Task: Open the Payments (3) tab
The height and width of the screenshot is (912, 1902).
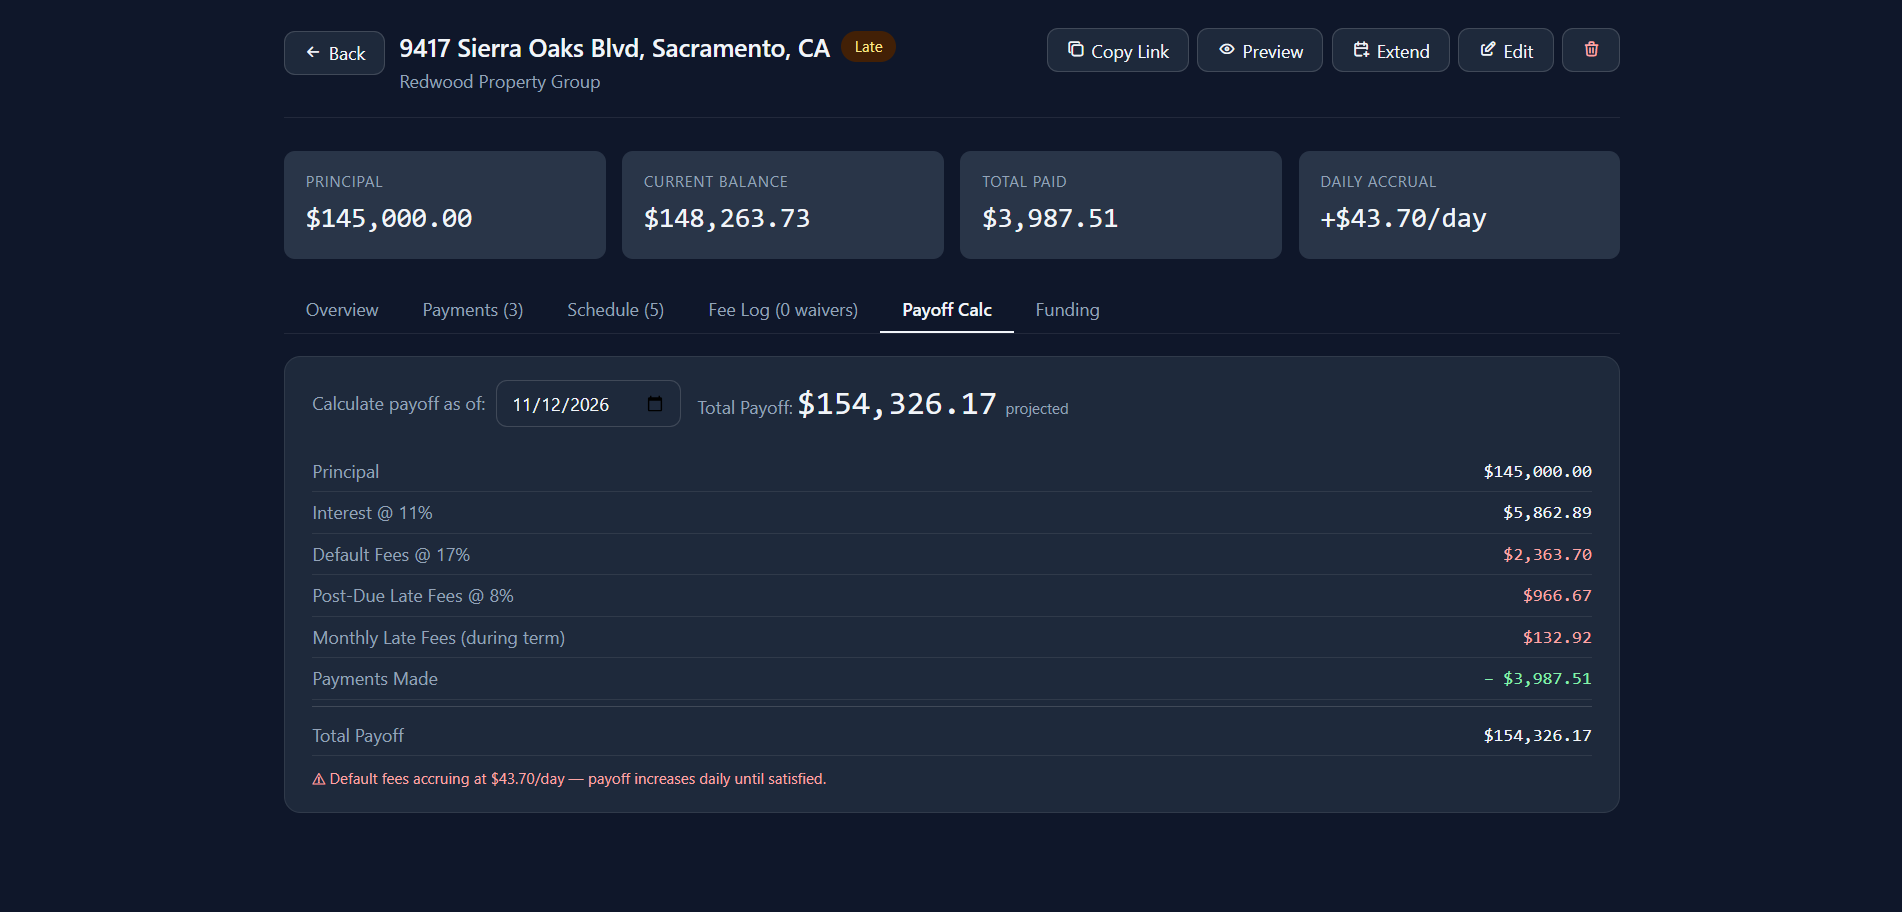Action: (x=473, y=310)
